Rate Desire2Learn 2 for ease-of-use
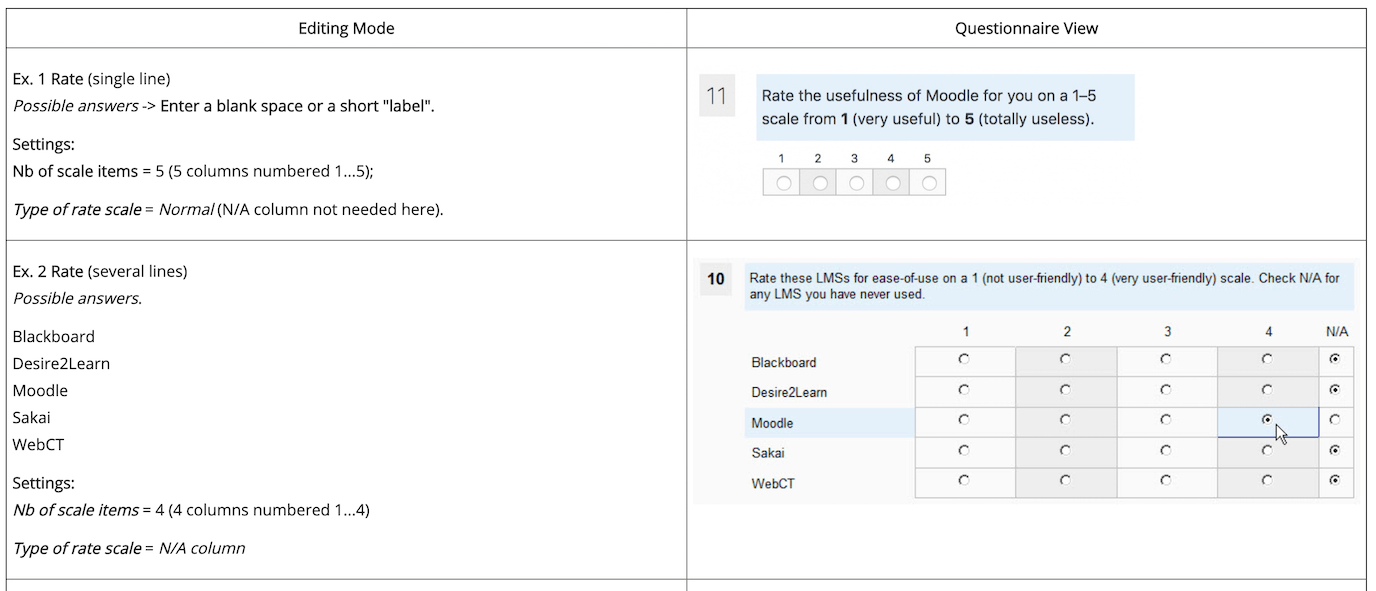This screenshot has height=591, width=1376. (1066, 390)
